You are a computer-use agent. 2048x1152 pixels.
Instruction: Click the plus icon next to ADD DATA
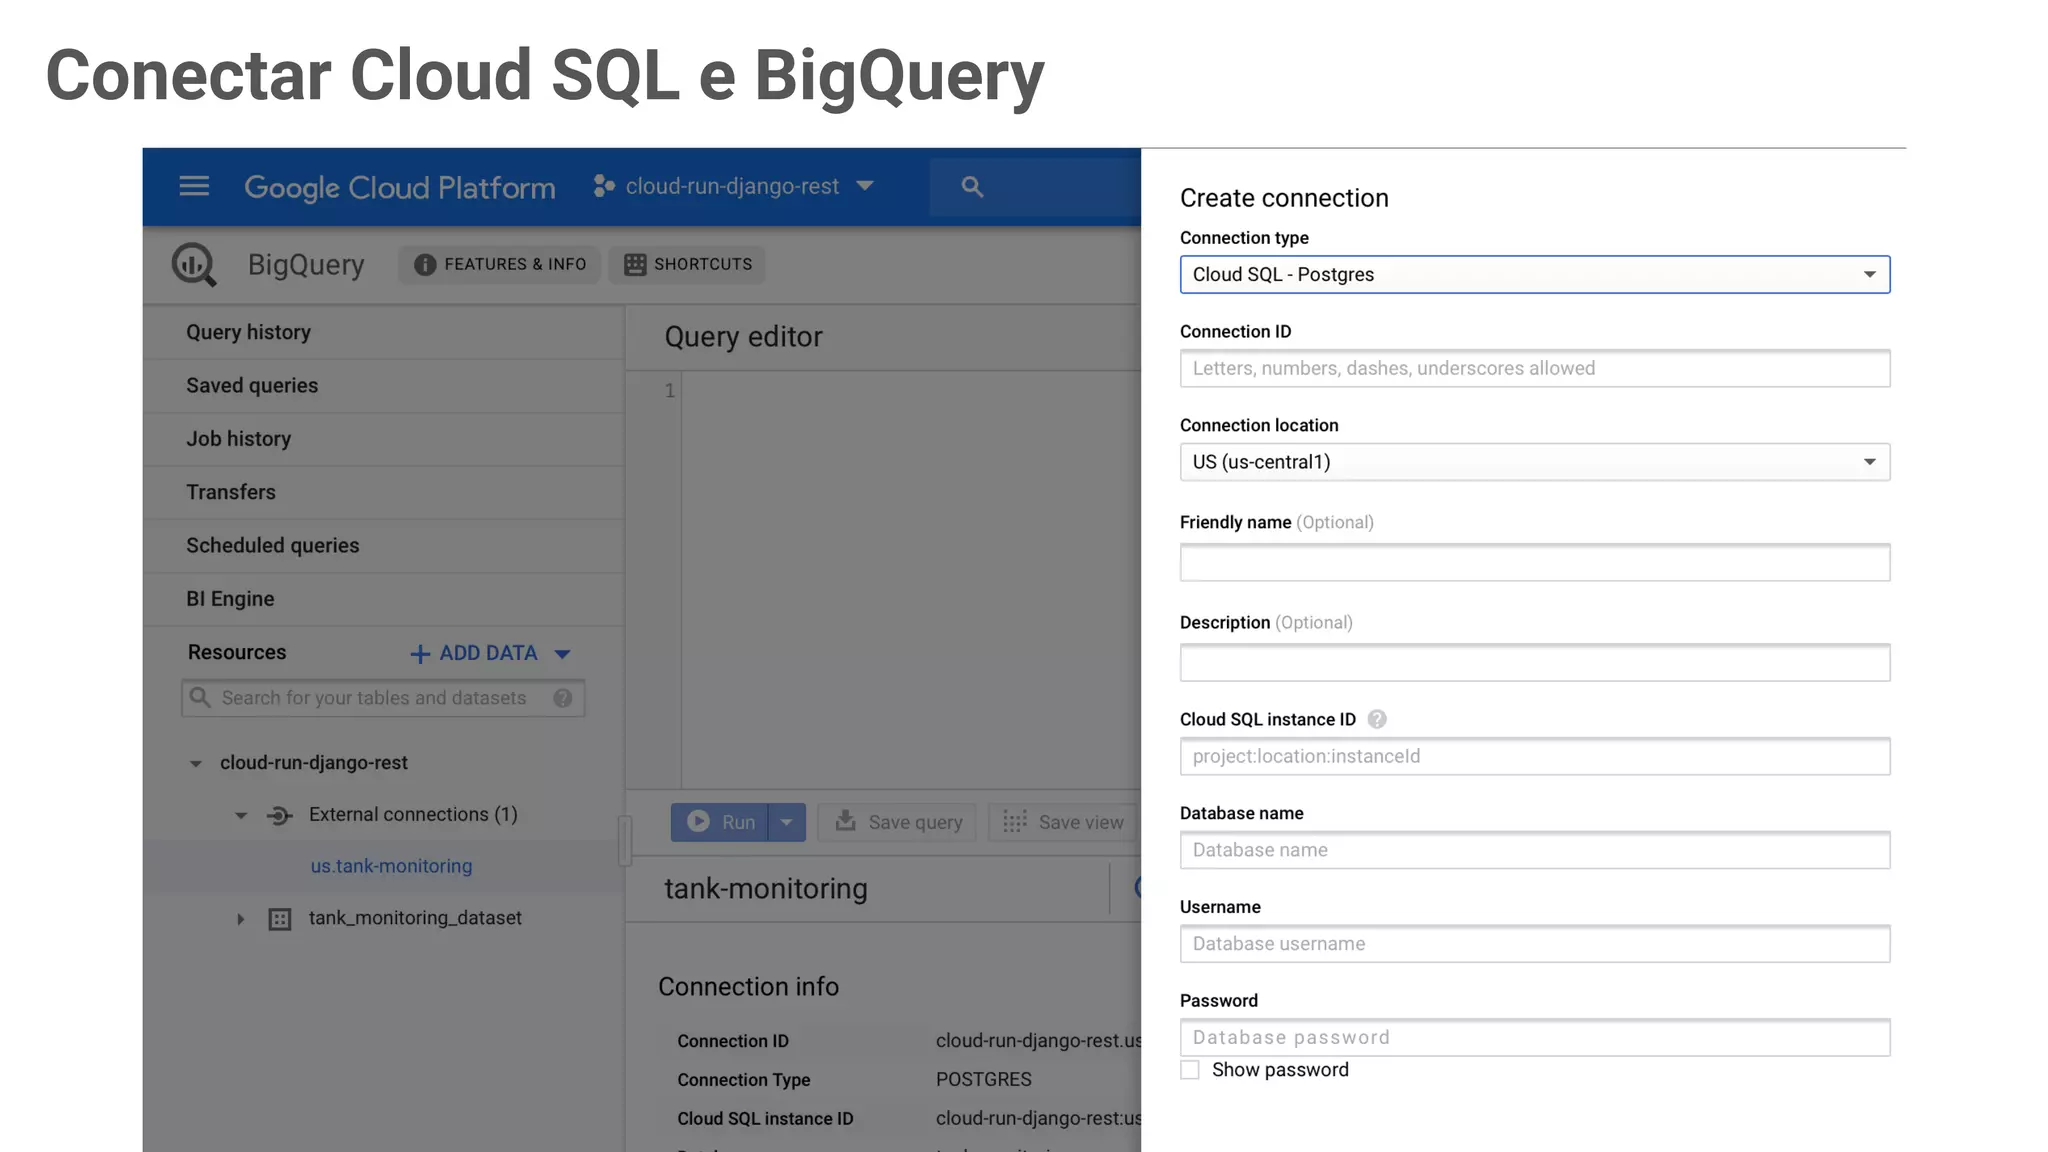tap(420, 653)
